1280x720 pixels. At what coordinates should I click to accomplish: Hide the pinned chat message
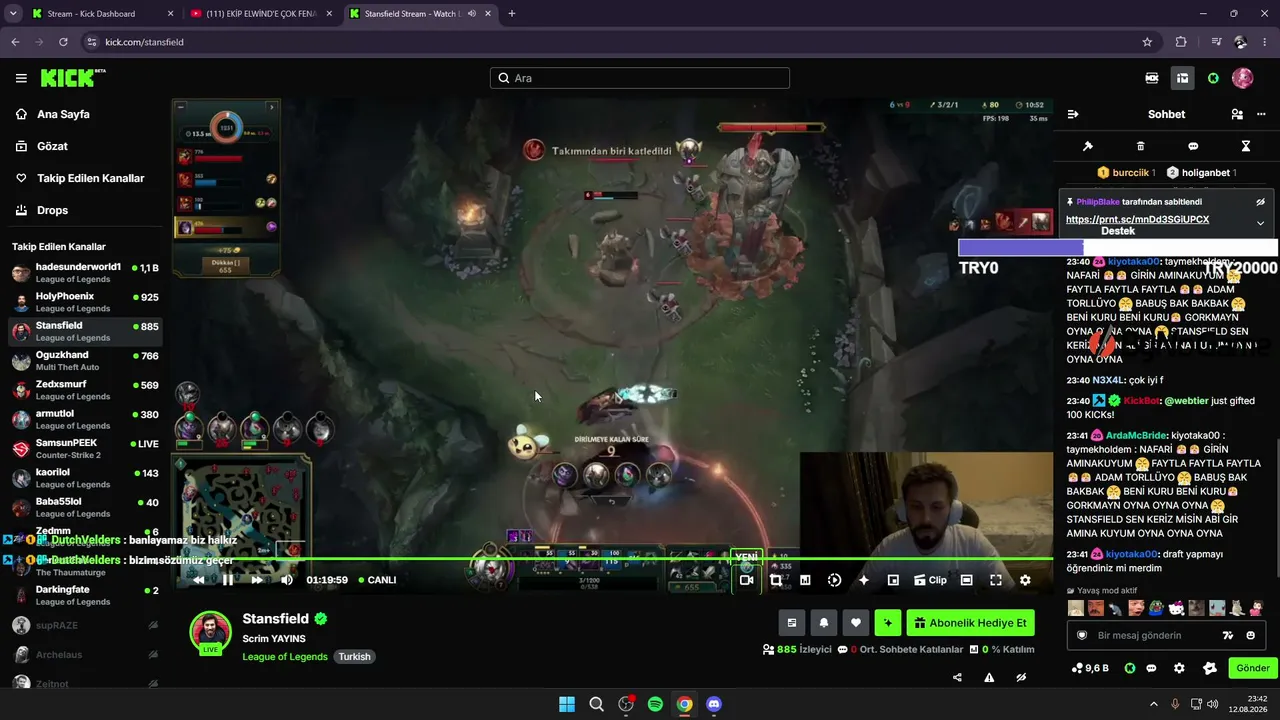click(1260, 202)
